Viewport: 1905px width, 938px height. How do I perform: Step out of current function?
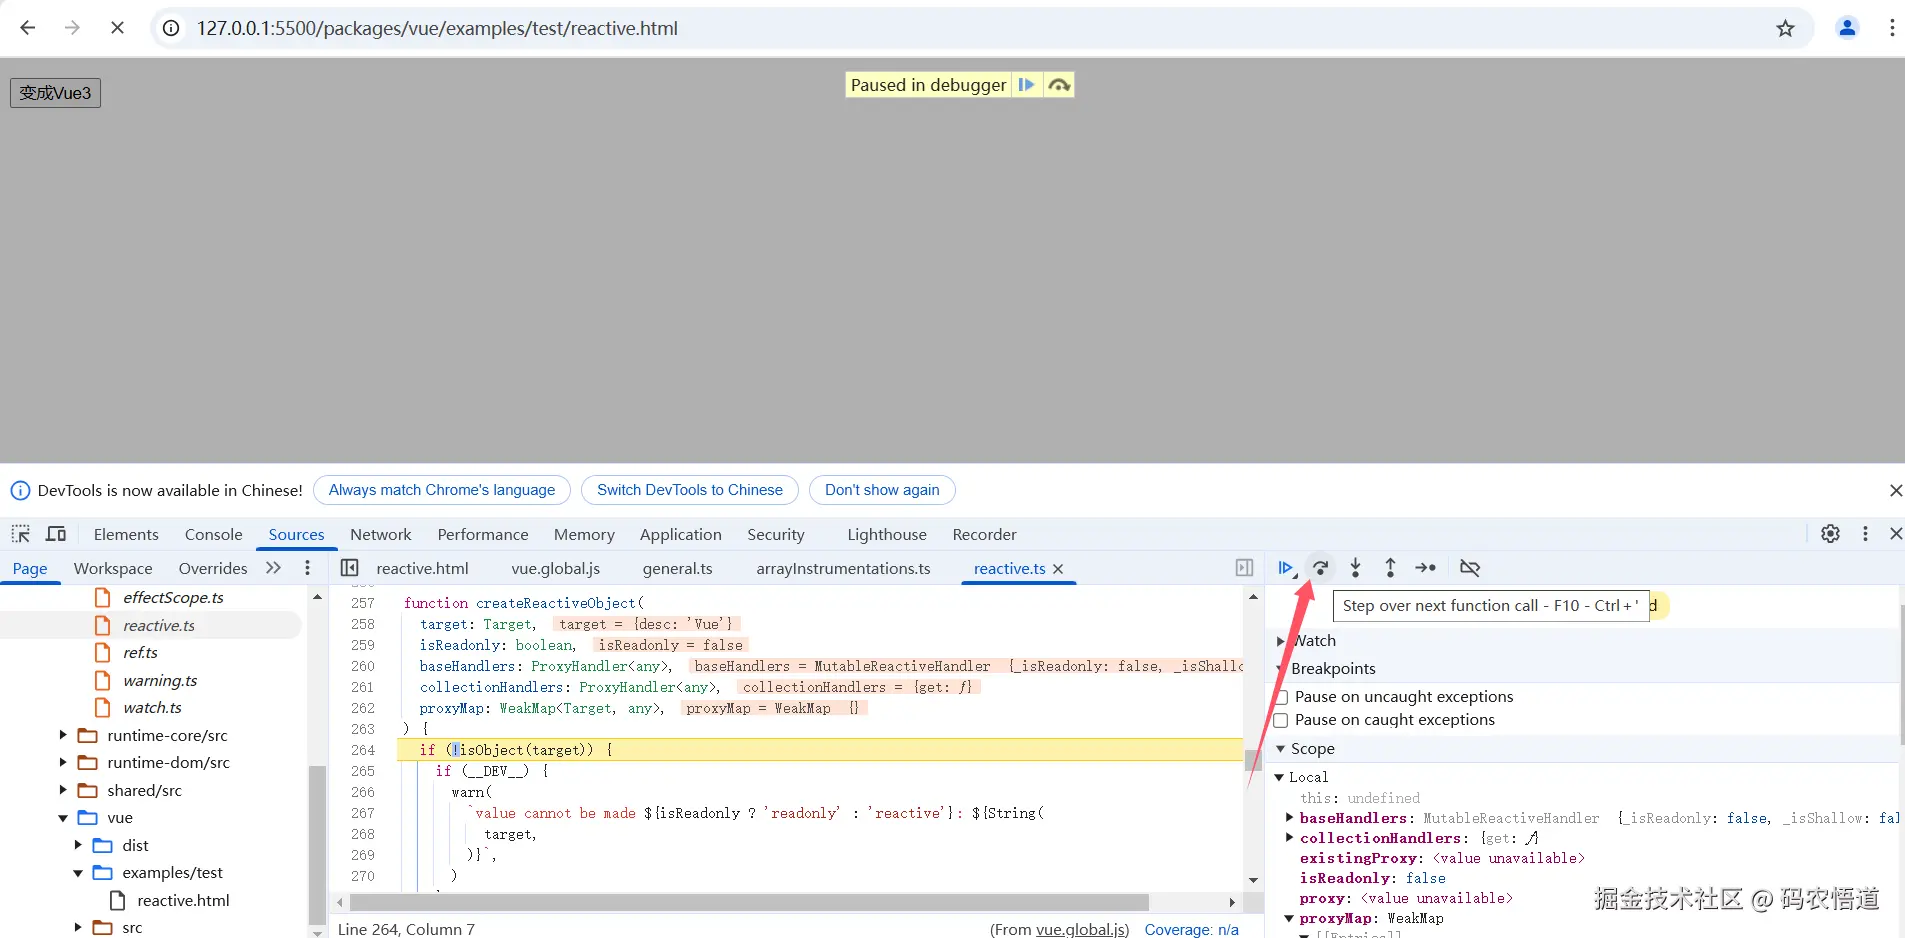[1390, 568]
